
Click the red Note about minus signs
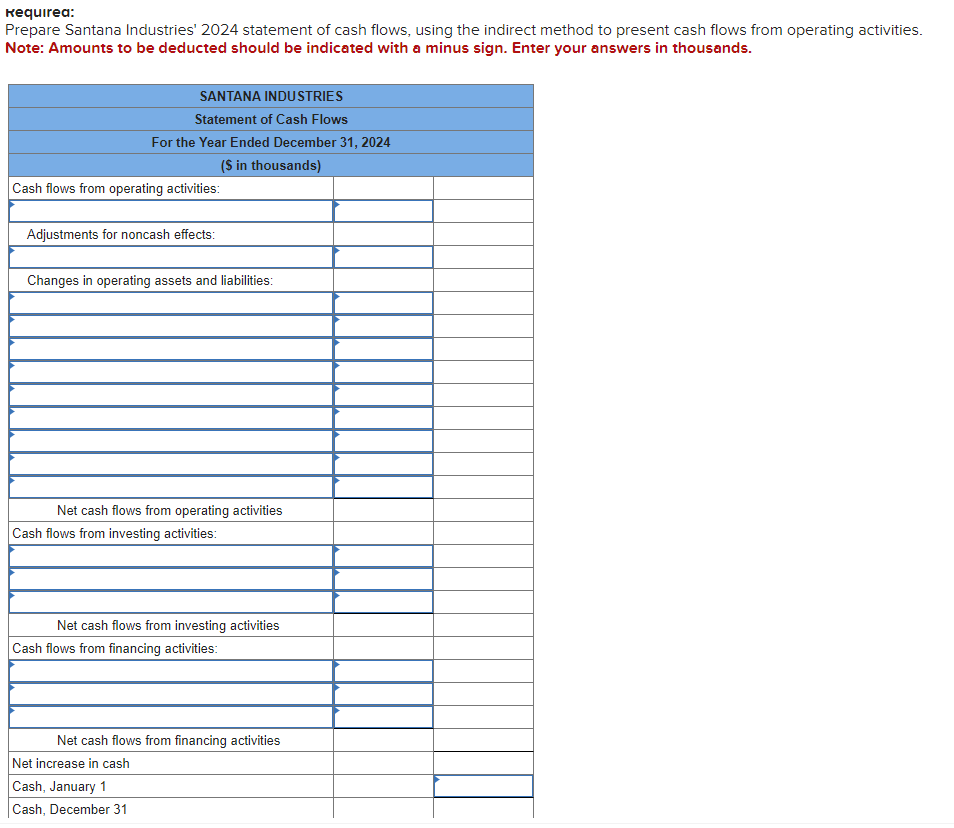tap(378, 48)
